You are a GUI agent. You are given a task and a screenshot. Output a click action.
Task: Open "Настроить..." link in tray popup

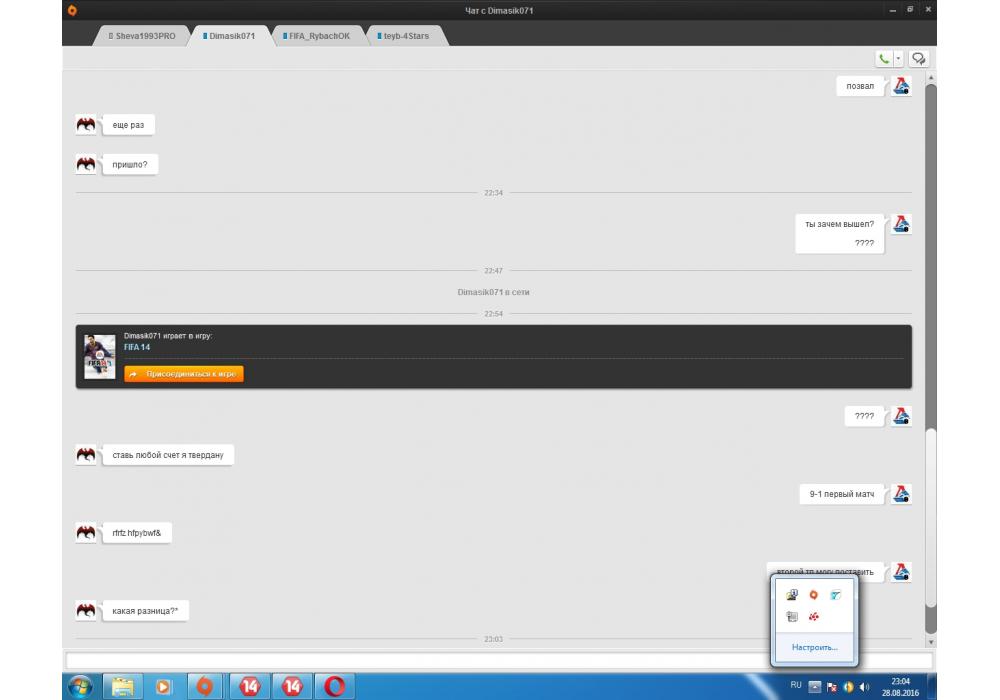coord(814,648)
